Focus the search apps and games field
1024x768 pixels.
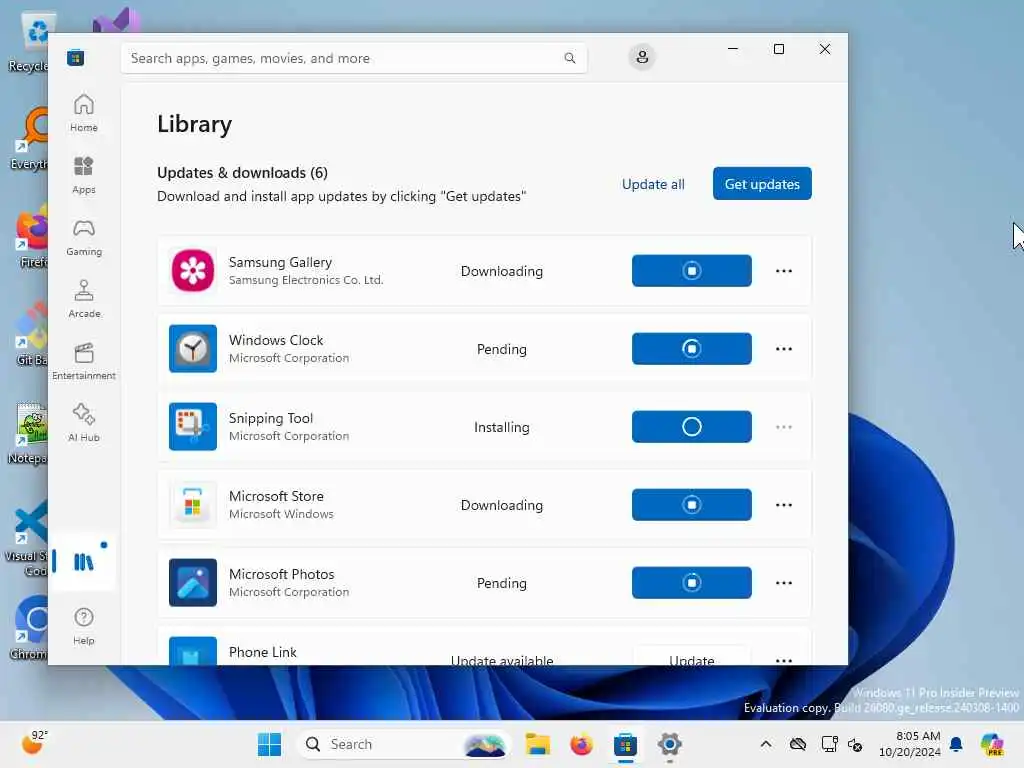tap(353, 58)
